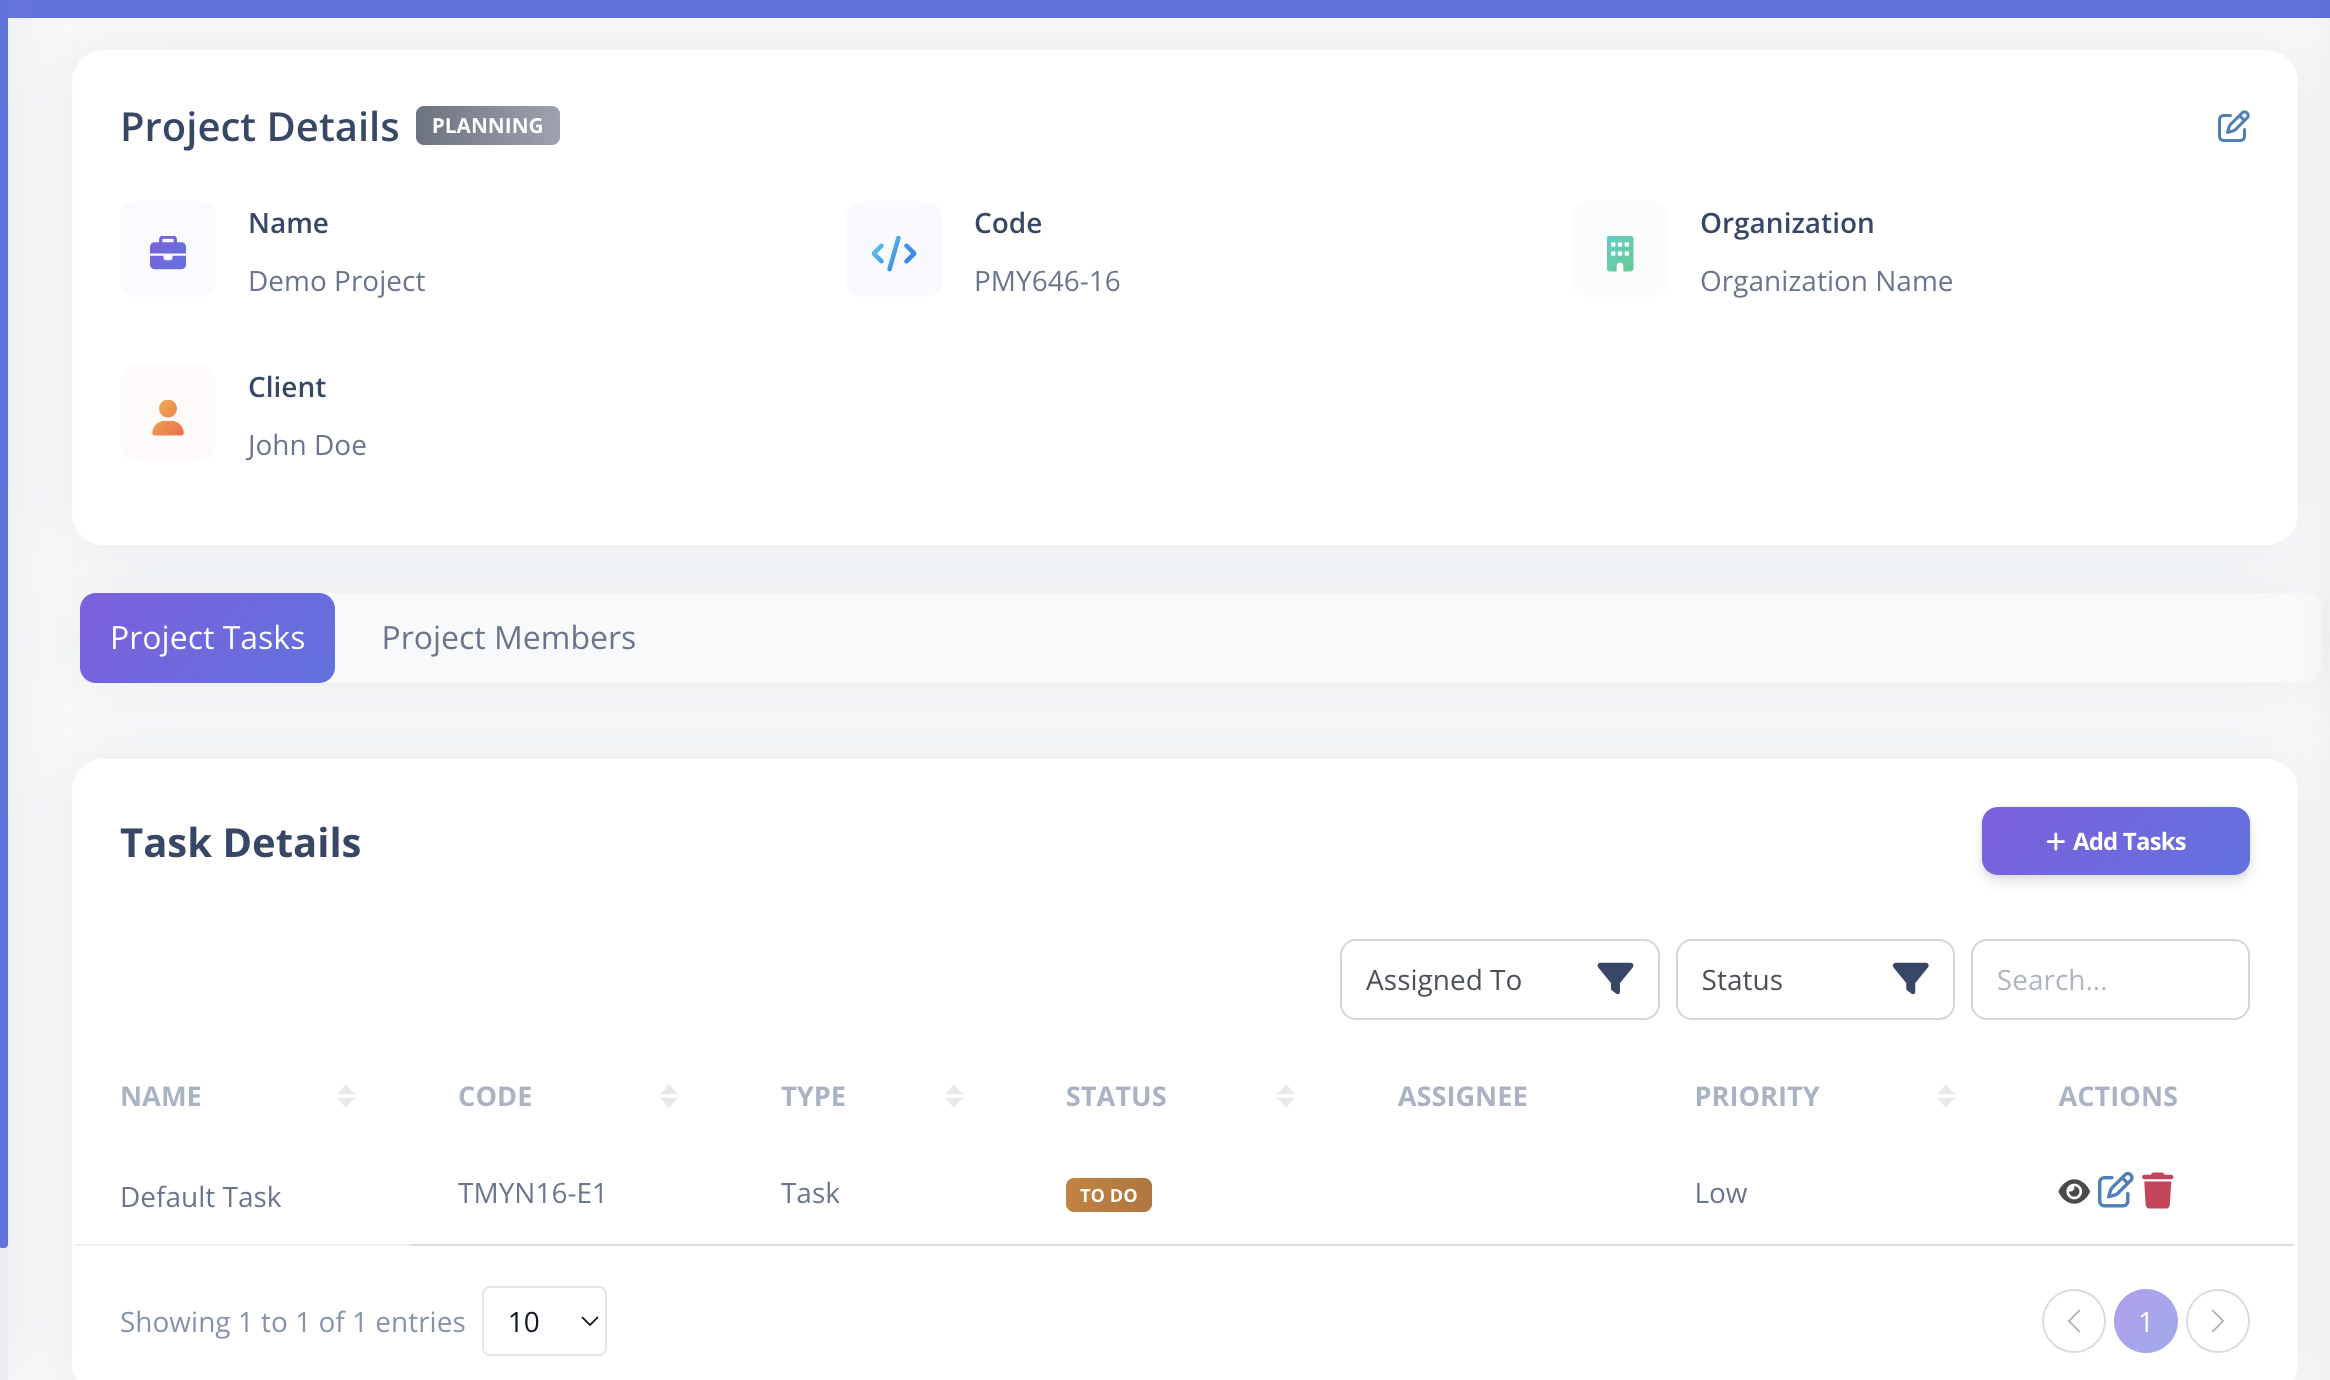Click the Default Task name cell
Image resolution: width=2330 pixels, height=1380 pixels.
pos(201,1196)
